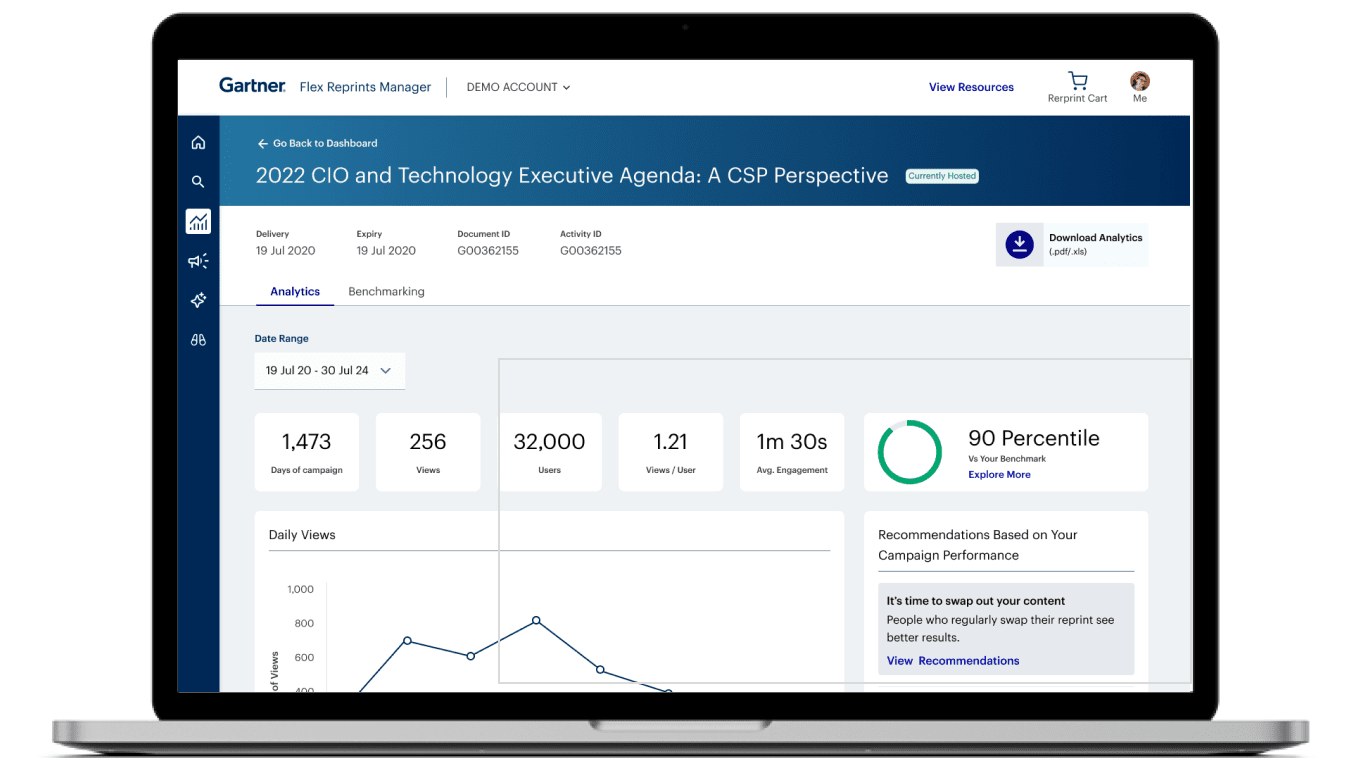This screenshot has height=766, width=1360.
Task: Click the Download Analytics arrow icon
Action: point(1019,244)
